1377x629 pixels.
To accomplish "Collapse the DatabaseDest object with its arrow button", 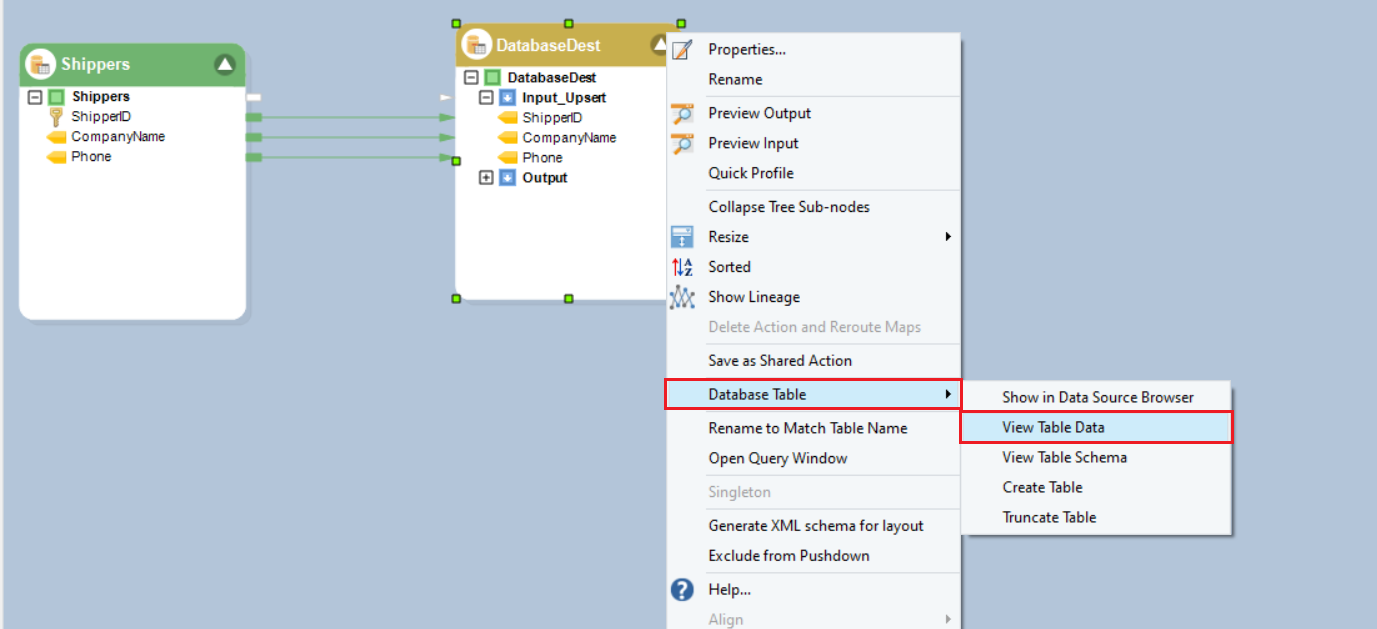I will [660, 45].
